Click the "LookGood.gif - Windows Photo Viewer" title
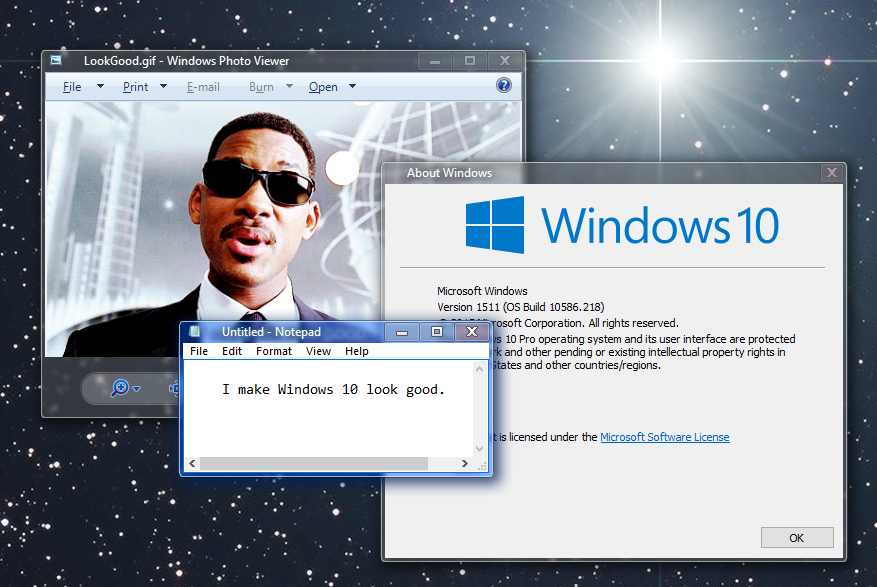The image size is (877, 587). (186, 61)
